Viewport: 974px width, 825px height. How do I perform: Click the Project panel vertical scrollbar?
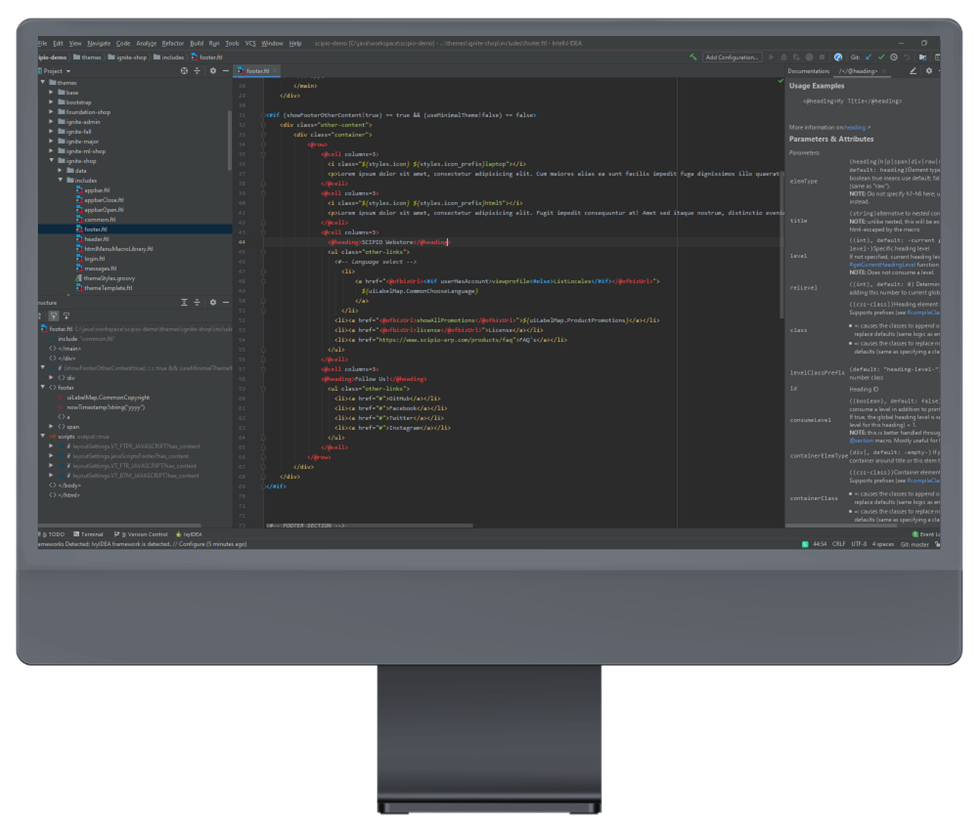(230, 140)
